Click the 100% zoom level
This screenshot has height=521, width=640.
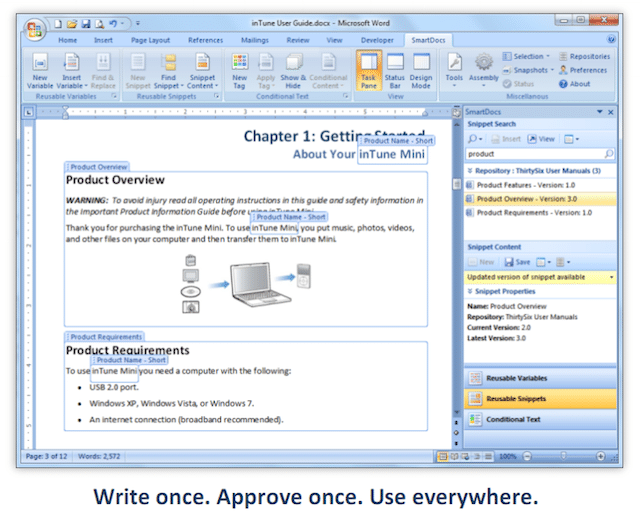(508, 456)
